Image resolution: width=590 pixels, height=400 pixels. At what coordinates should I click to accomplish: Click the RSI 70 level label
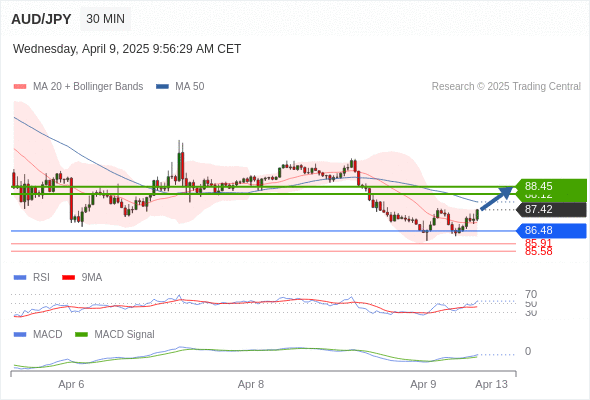pos(531,294)
